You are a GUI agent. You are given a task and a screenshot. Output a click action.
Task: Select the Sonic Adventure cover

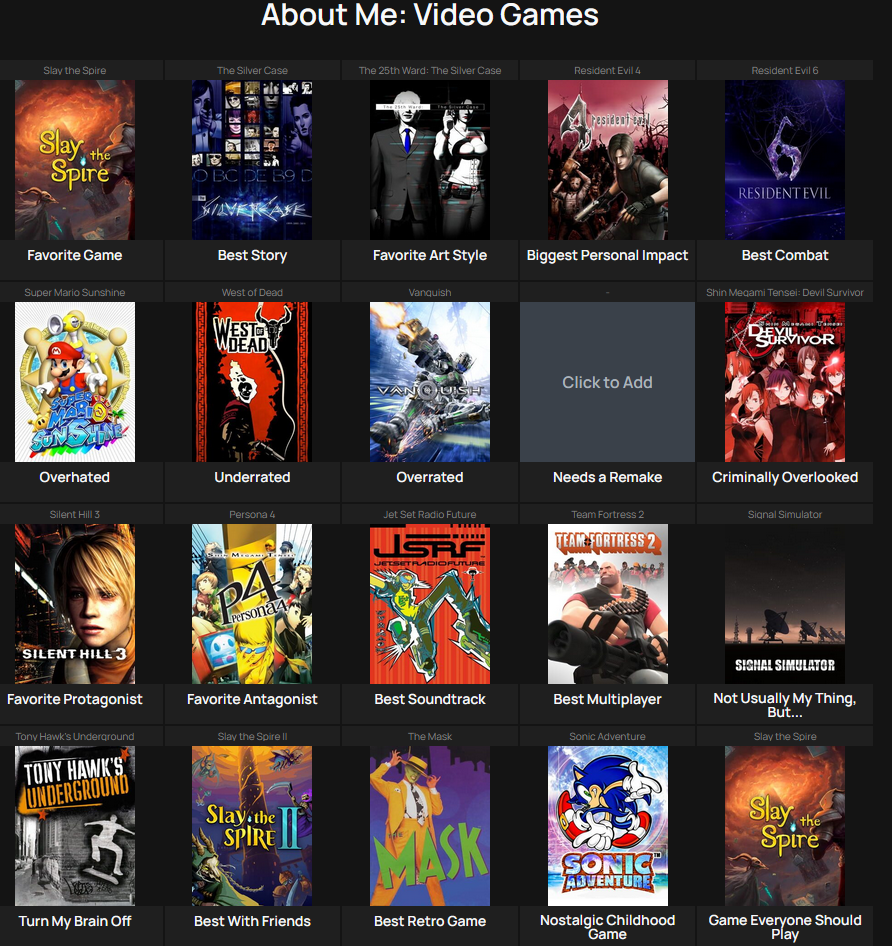[x=608, y=826]
